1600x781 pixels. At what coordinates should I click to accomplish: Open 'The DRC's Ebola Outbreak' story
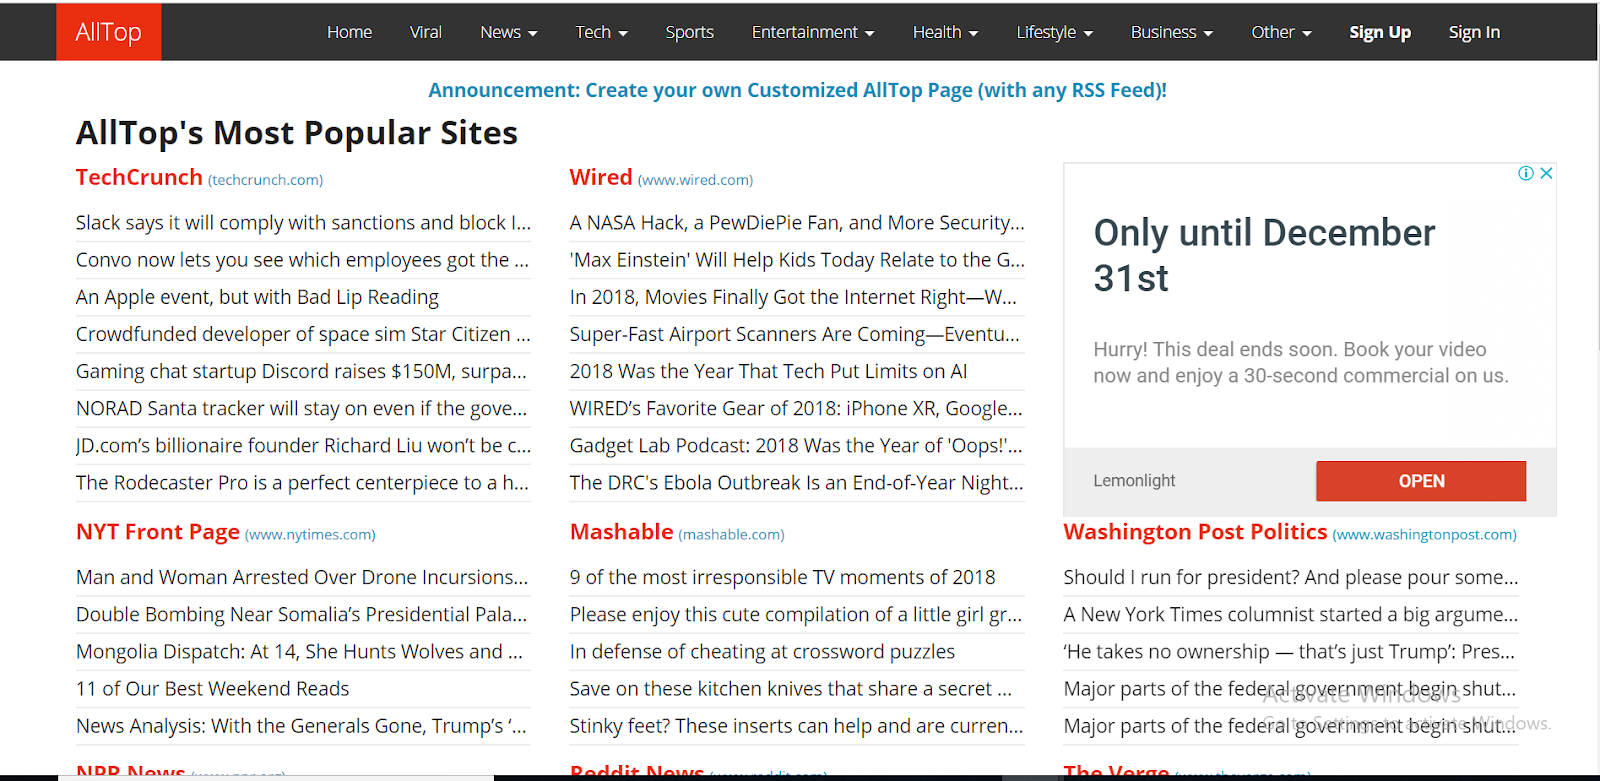point(797,482)
